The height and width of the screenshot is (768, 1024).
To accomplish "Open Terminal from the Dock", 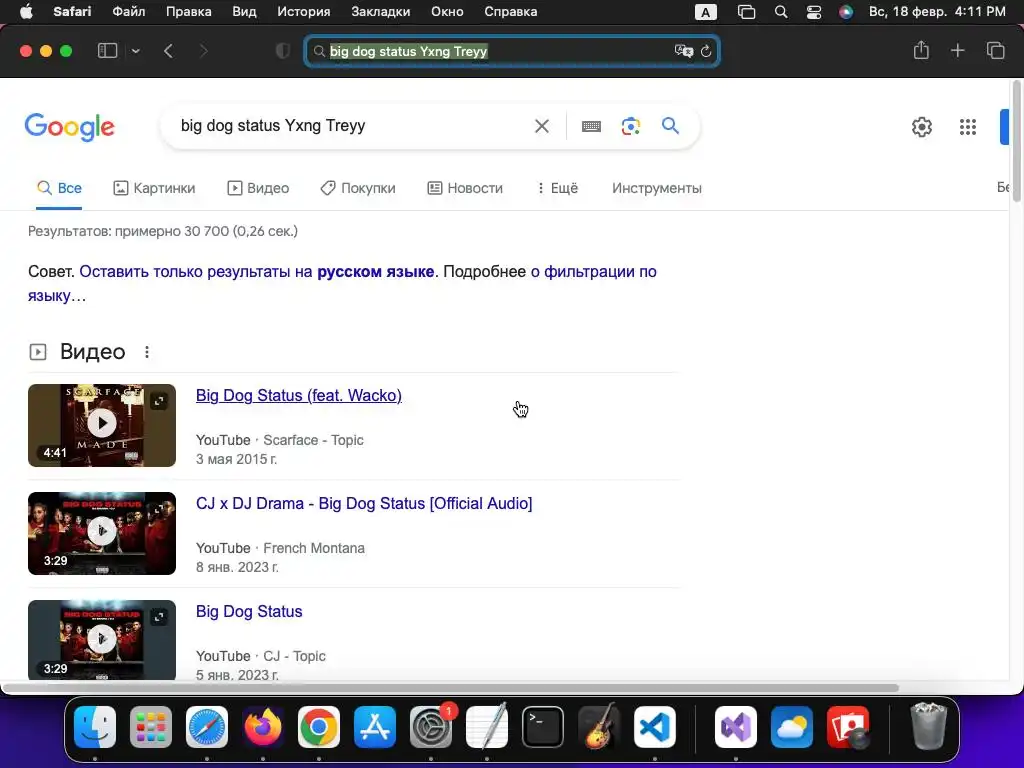I will (543, 727).
